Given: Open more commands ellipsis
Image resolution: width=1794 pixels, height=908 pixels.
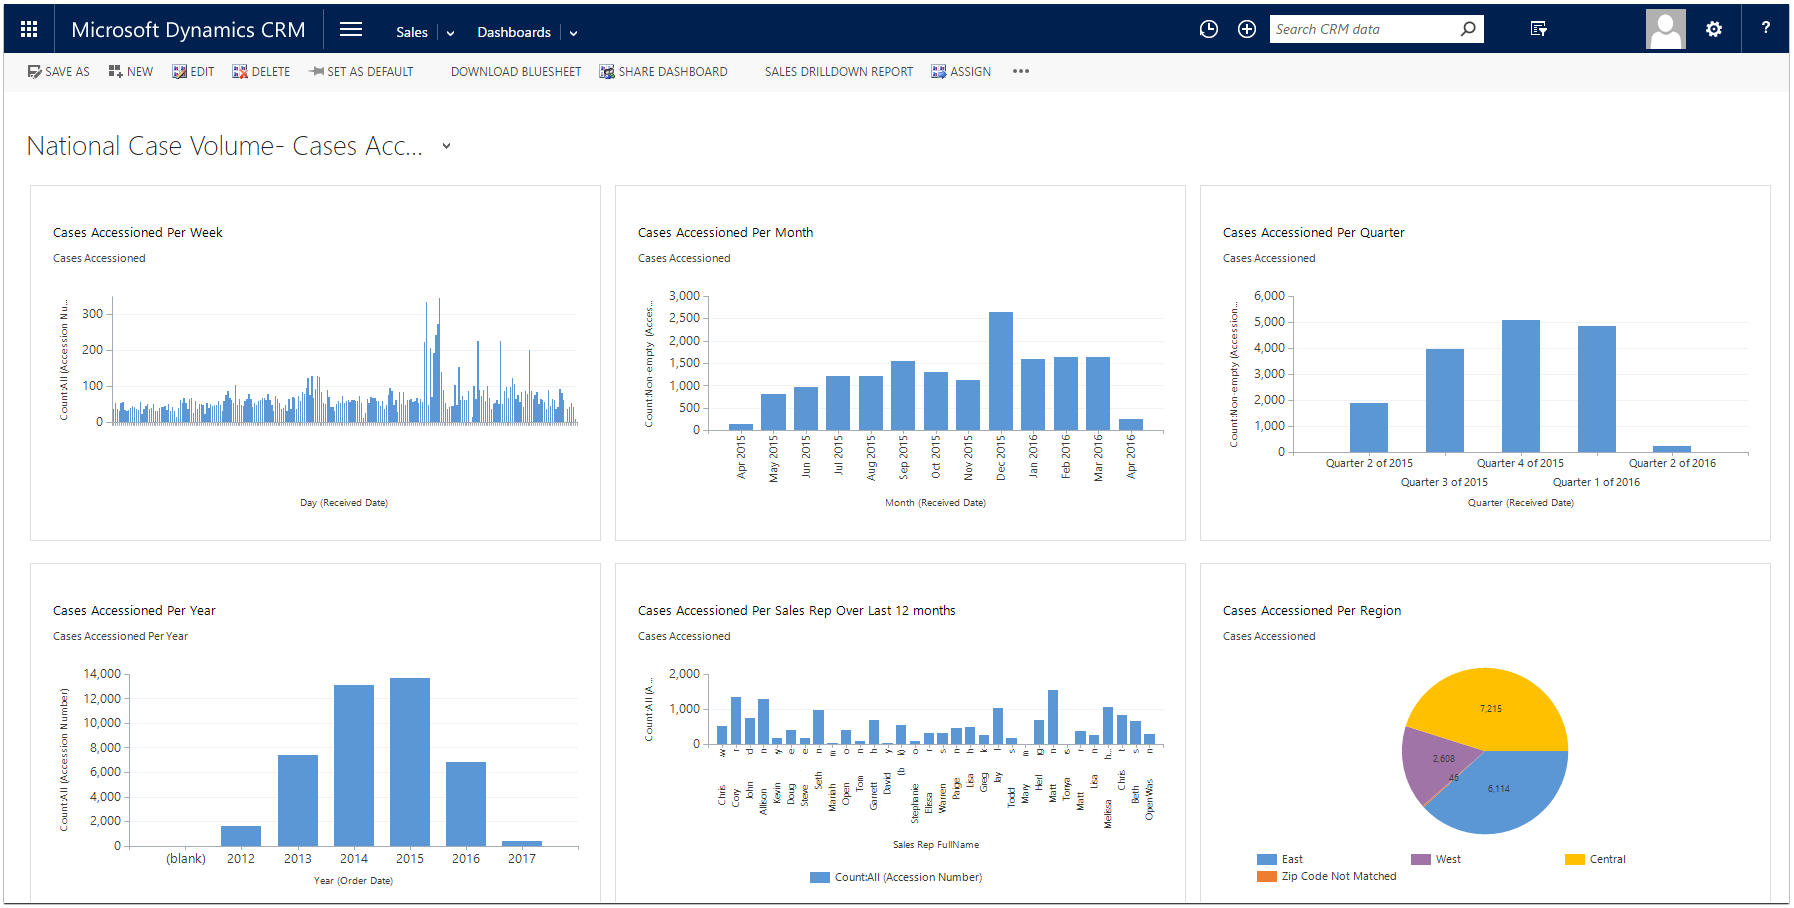Looking at the screenshot, I should click(1021, 72).
